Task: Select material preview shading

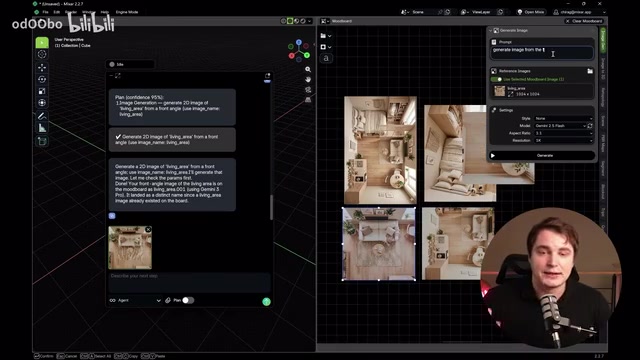Action: click(296, 21)
